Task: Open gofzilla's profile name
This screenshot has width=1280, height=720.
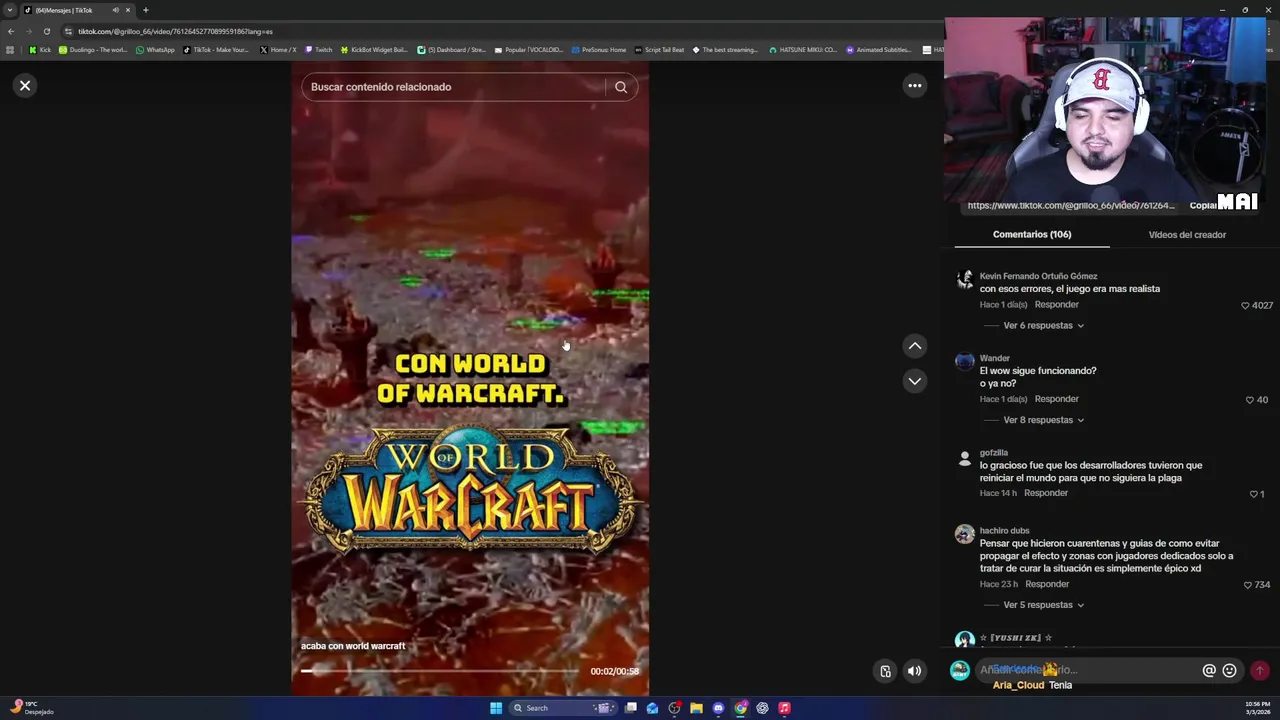Action: (x=994, y=453)
